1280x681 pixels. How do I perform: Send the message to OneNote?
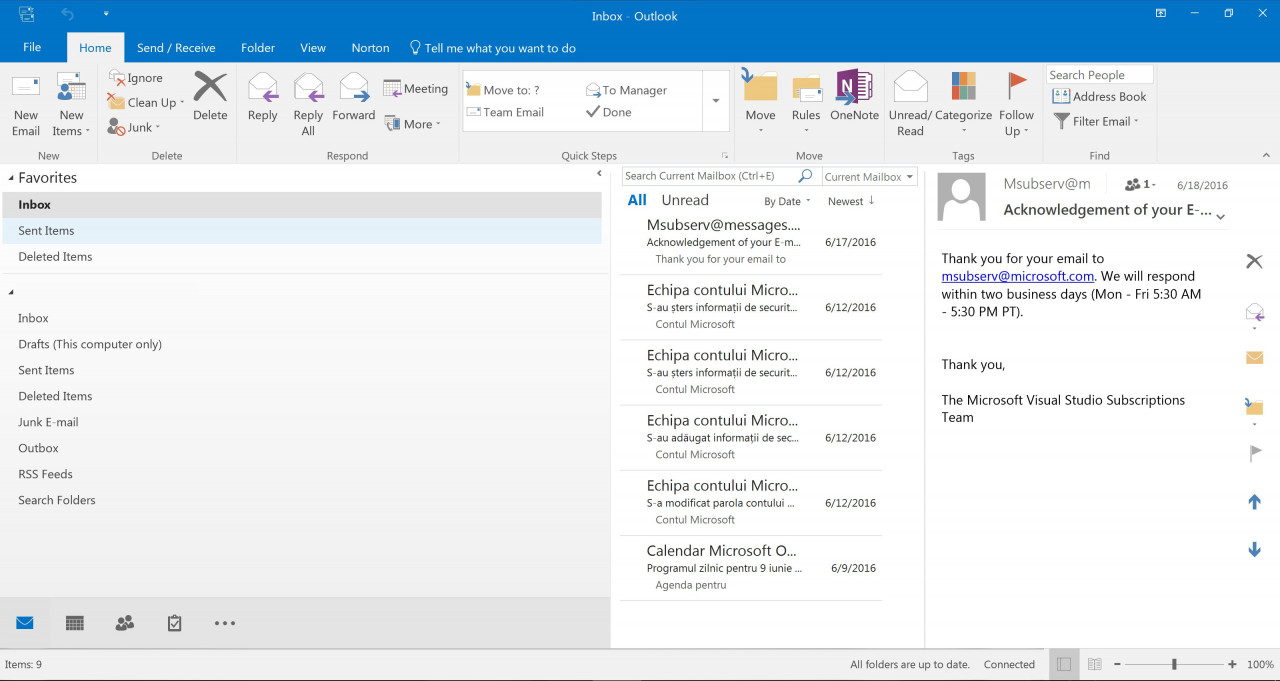point(854,98)
